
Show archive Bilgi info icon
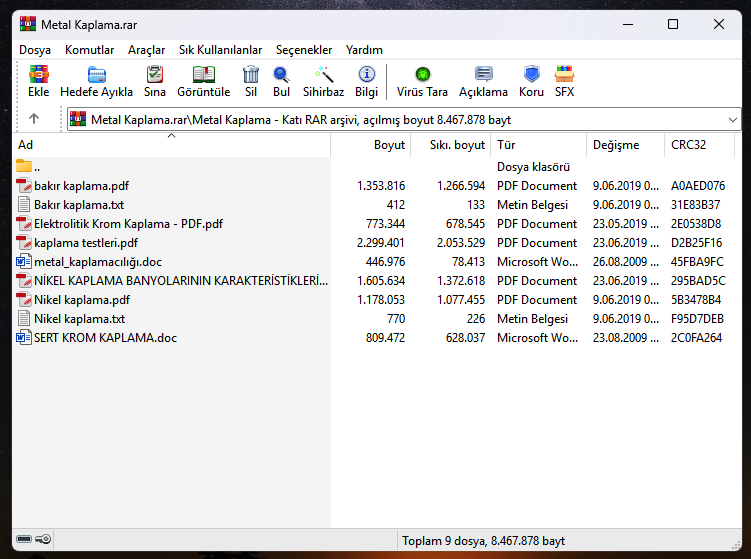point(366,75)
